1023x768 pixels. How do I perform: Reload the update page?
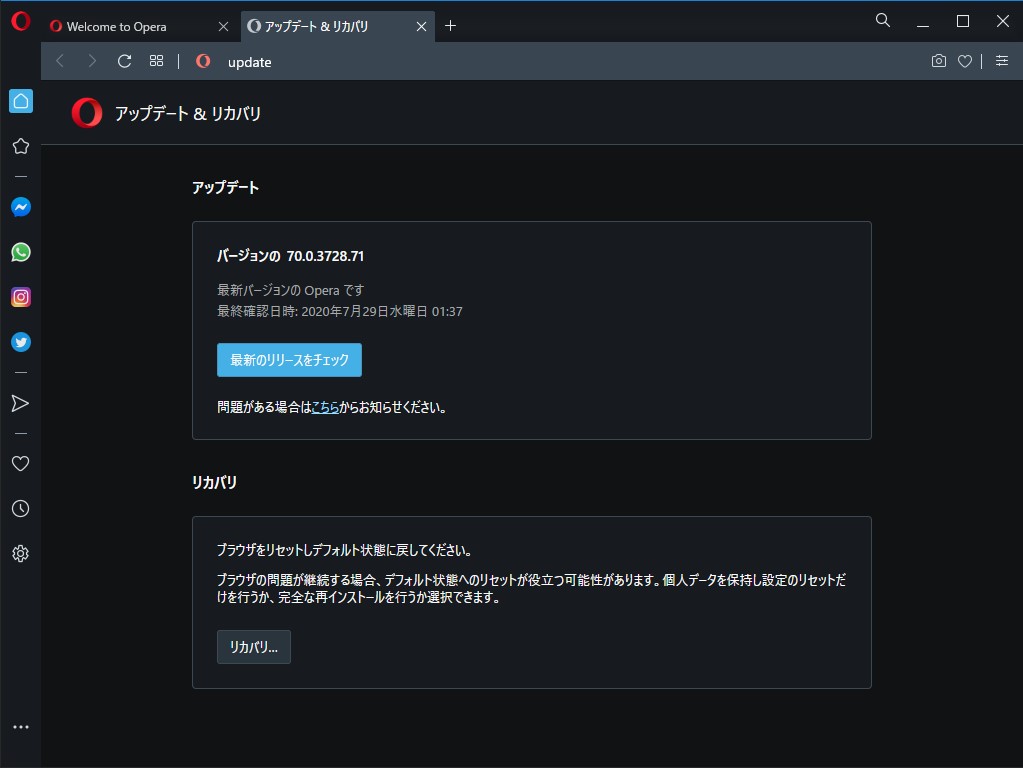[x=123, y=61]
